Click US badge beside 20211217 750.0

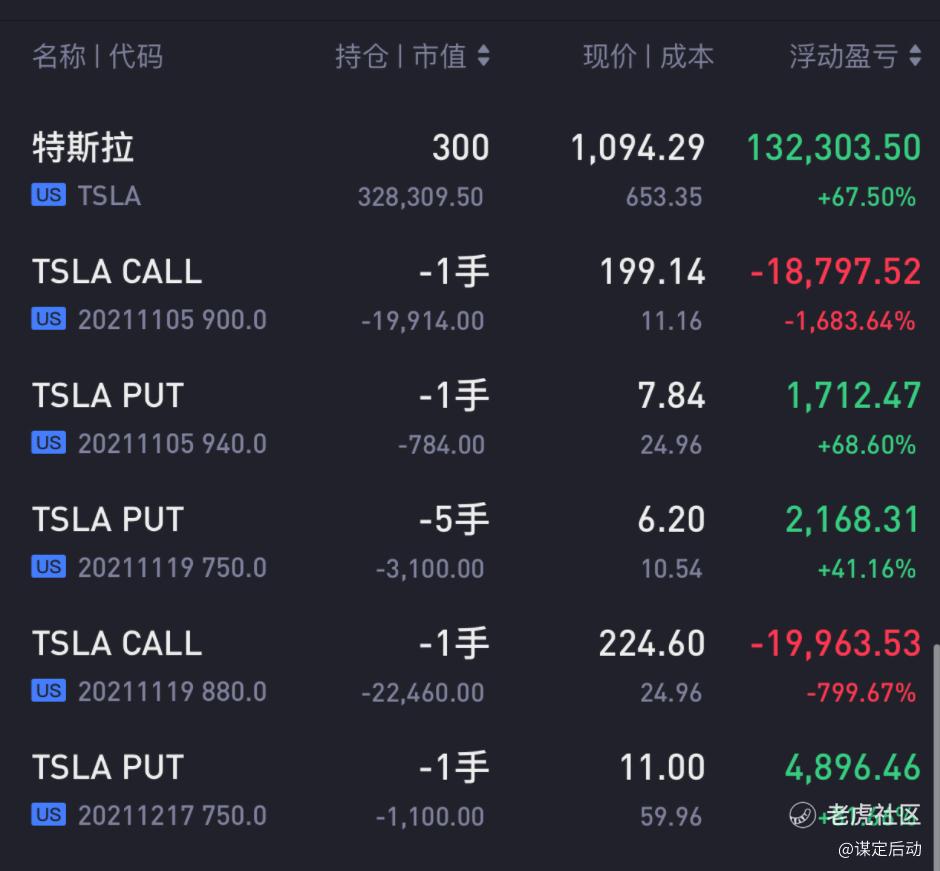[49, 815]
